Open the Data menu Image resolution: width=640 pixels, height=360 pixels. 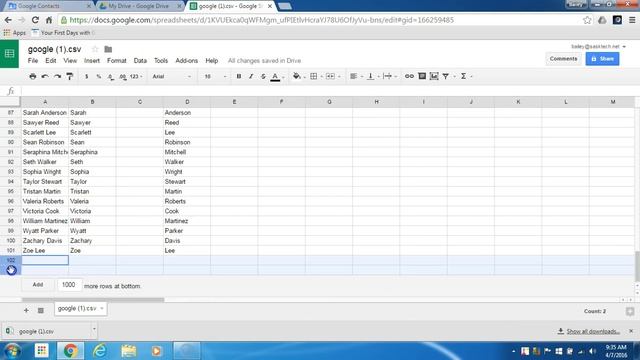coord(140,60)
